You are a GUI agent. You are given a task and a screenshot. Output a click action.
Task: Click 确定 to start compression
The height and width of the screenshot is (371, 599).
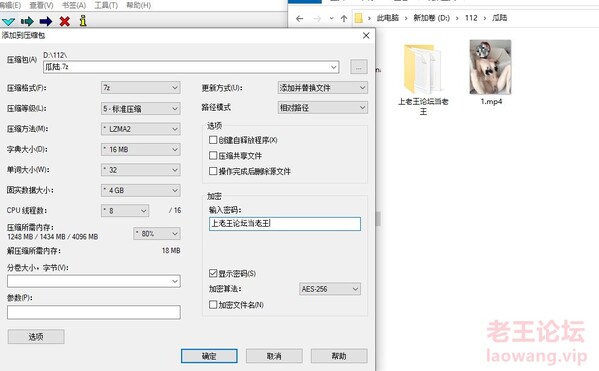[x=209, y=356]
